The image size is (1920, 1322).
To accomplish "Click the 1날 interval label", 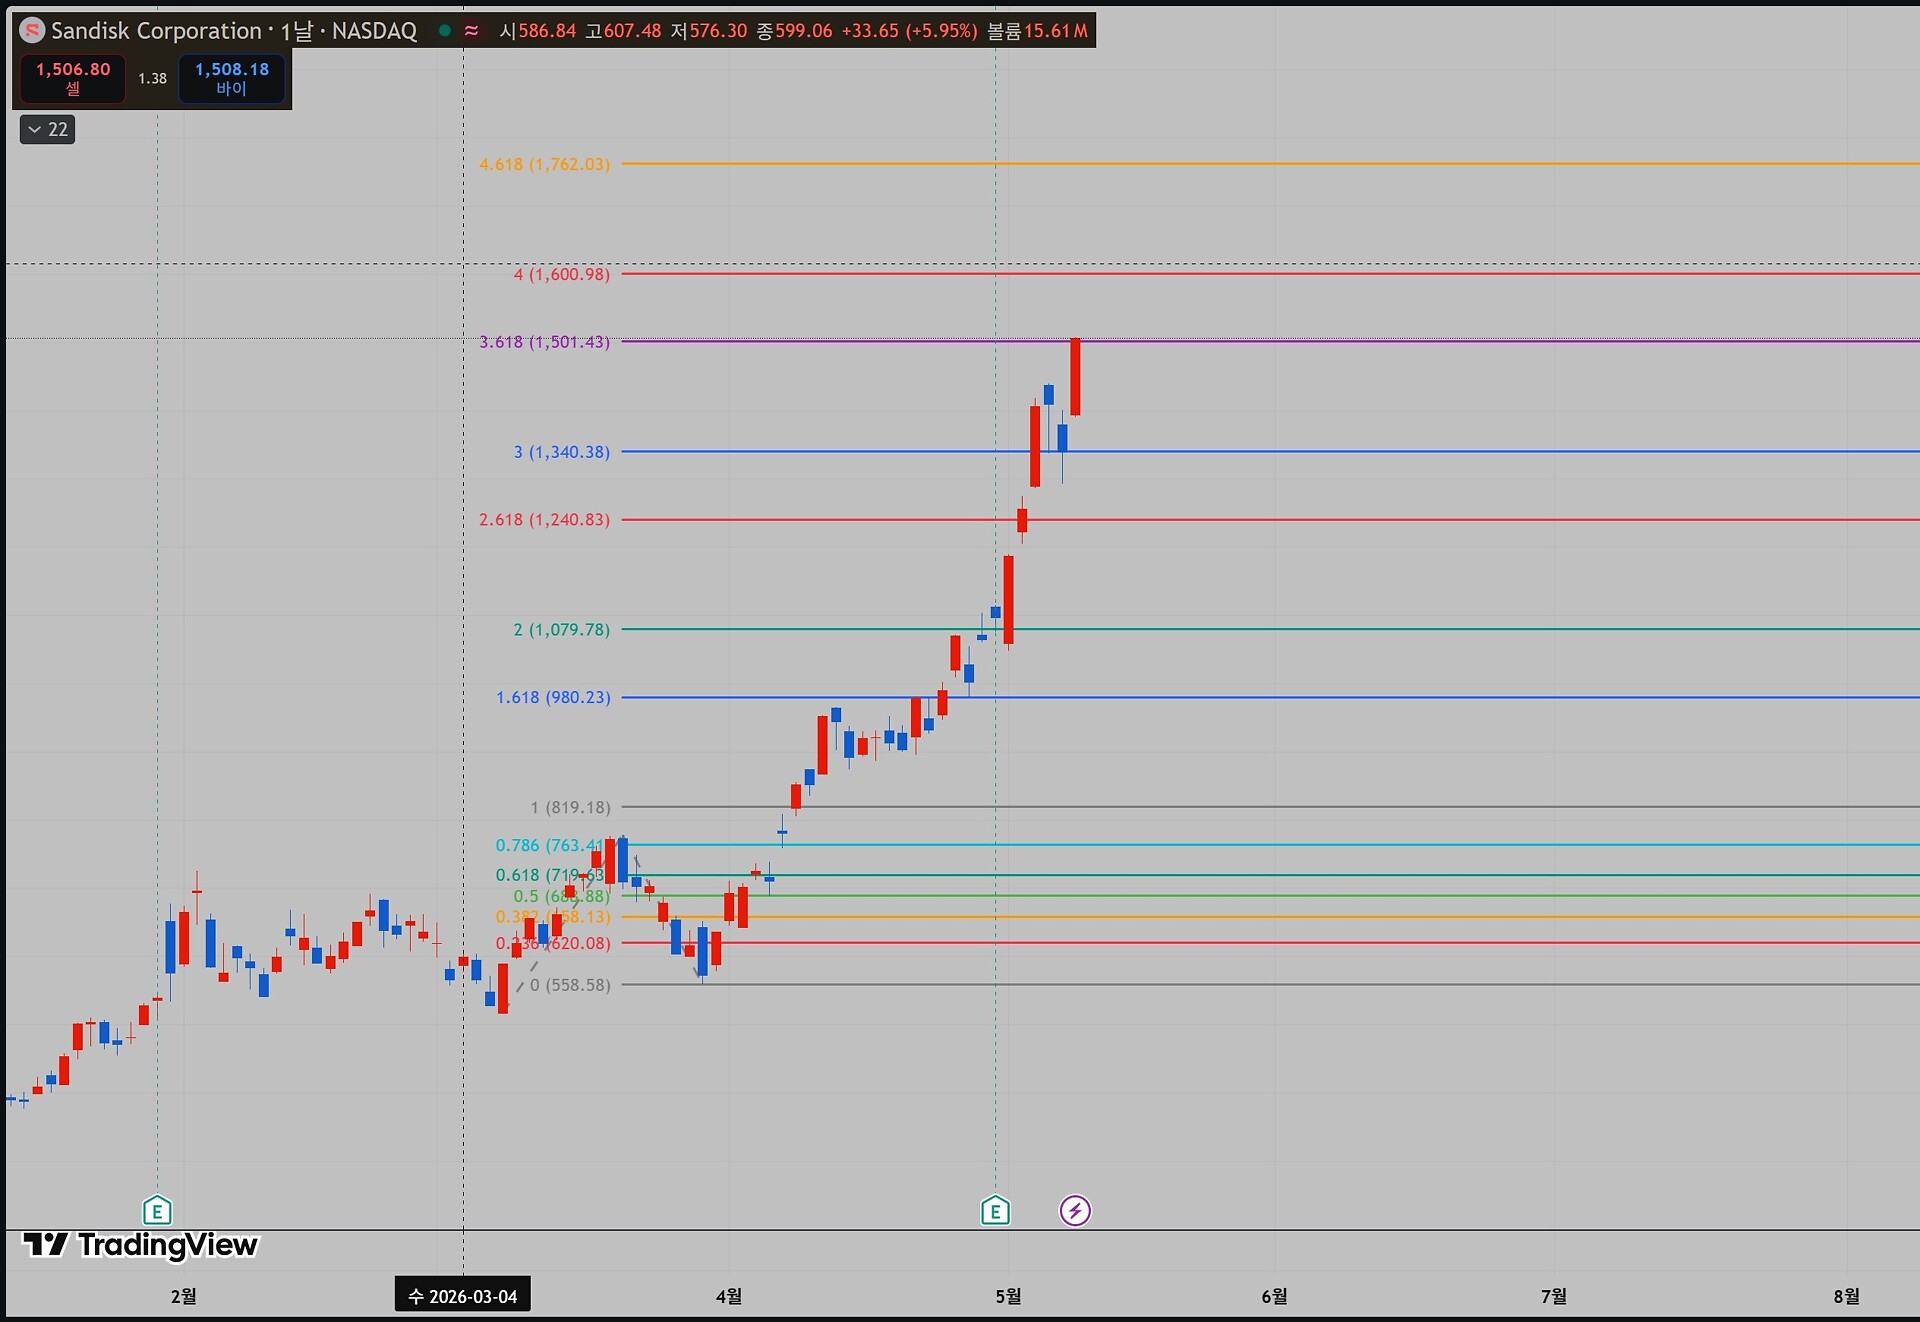I will (x=297, y=31).
